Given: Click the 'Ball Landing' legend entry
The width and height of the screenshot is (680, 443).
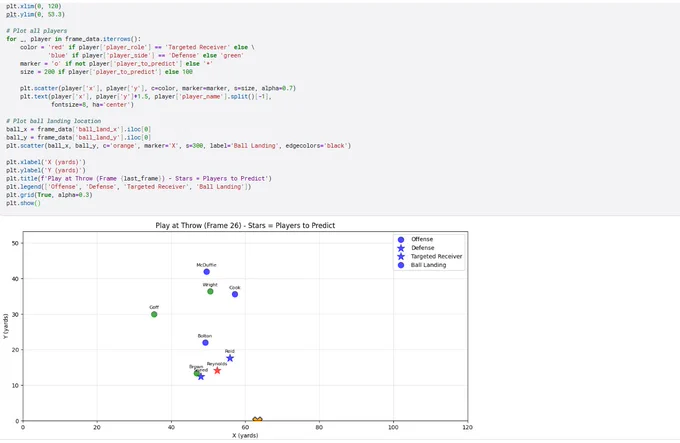Looking at the screenshot, I should click(x=428, y=265).
